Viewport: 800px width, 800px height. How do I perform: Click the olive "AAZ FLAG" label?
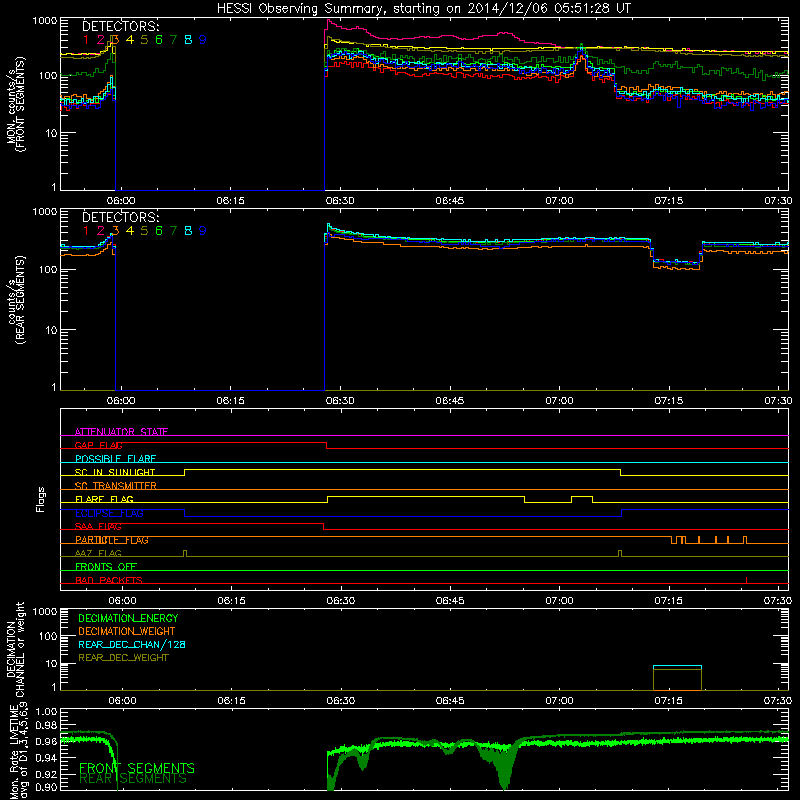tap(98, 553)
